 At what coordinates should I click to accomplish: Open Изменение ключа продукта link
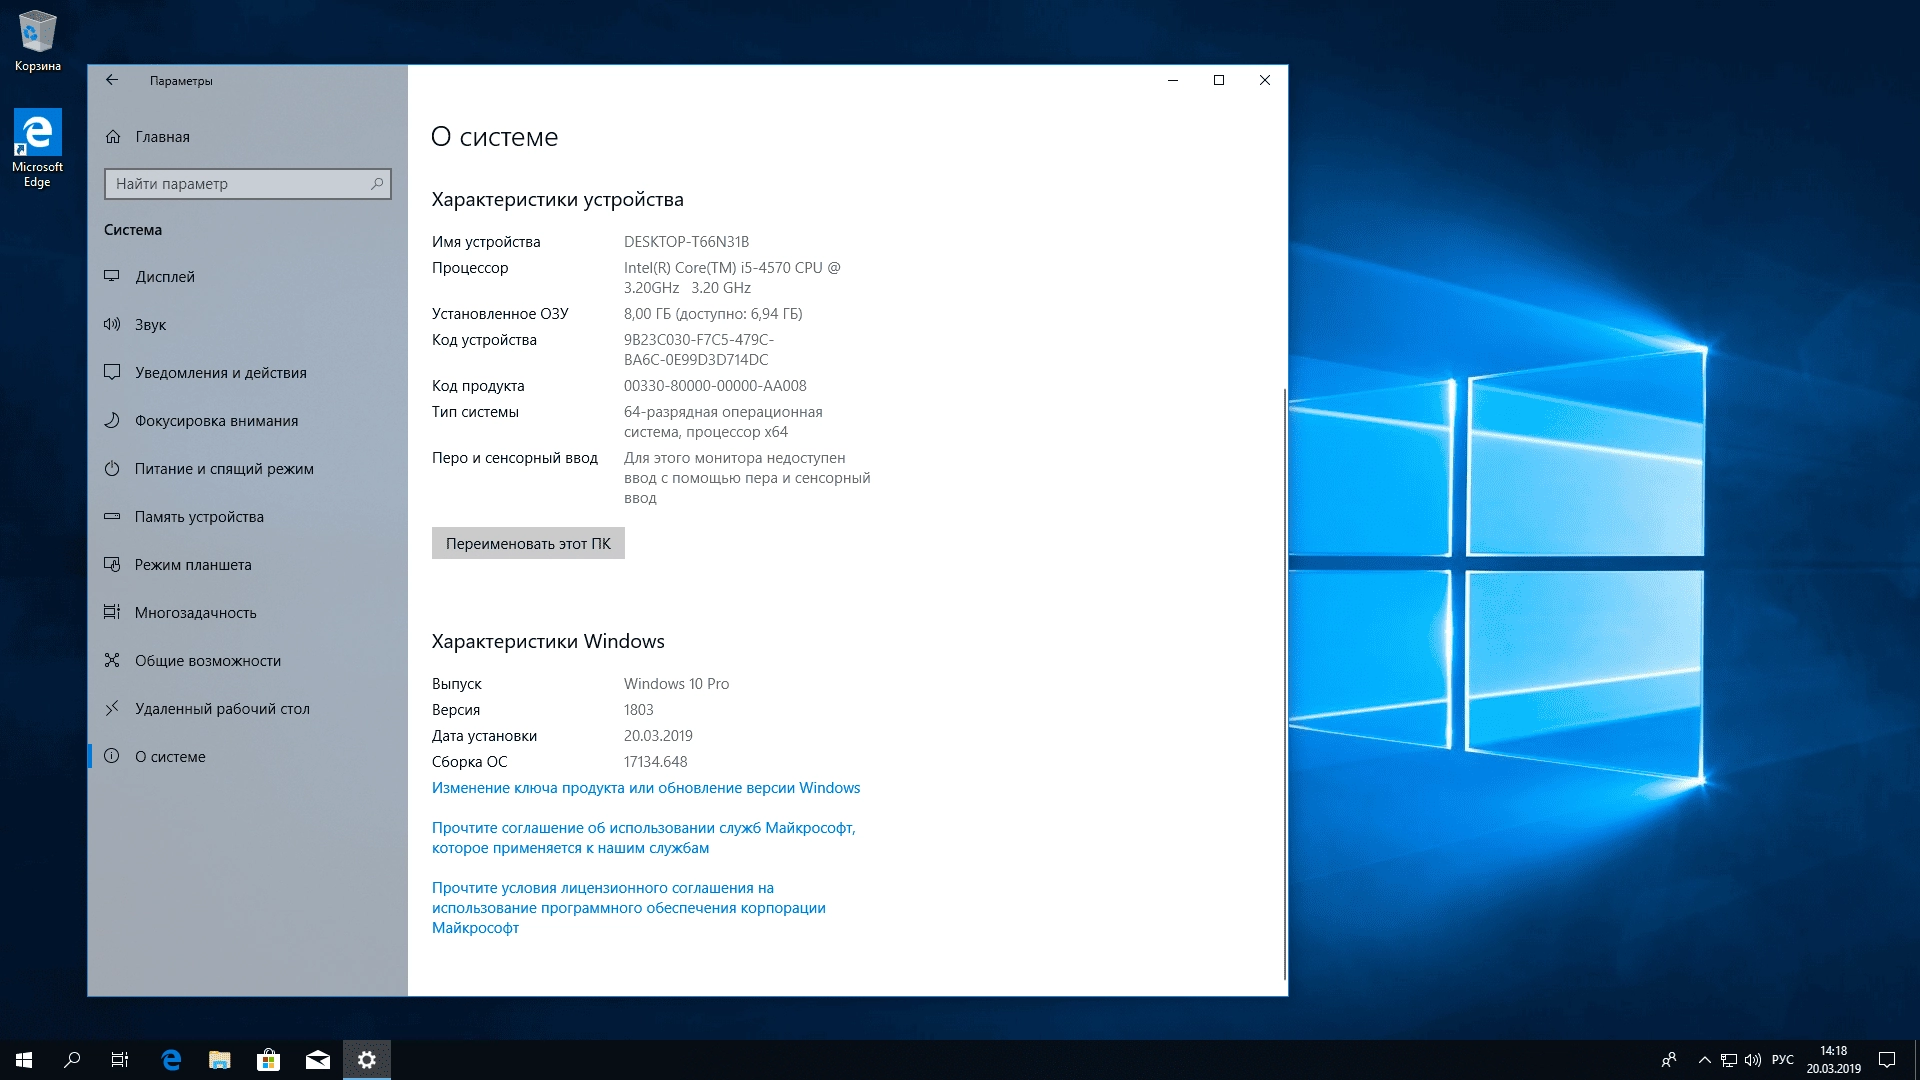pyautogui.click(x=646, y=788)
